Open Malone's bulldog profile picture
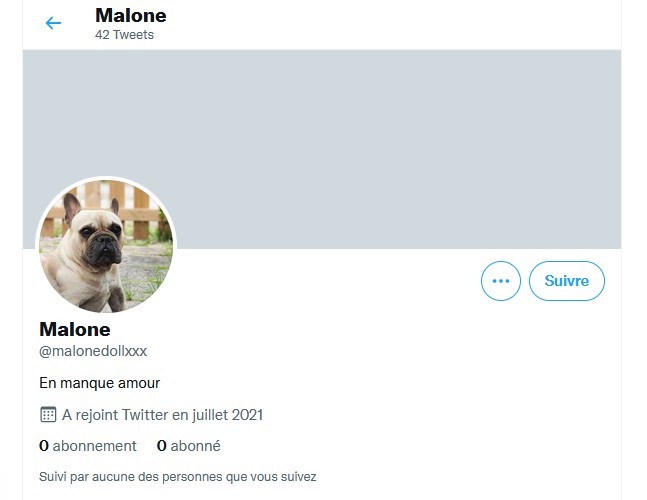 click(106, 246)
